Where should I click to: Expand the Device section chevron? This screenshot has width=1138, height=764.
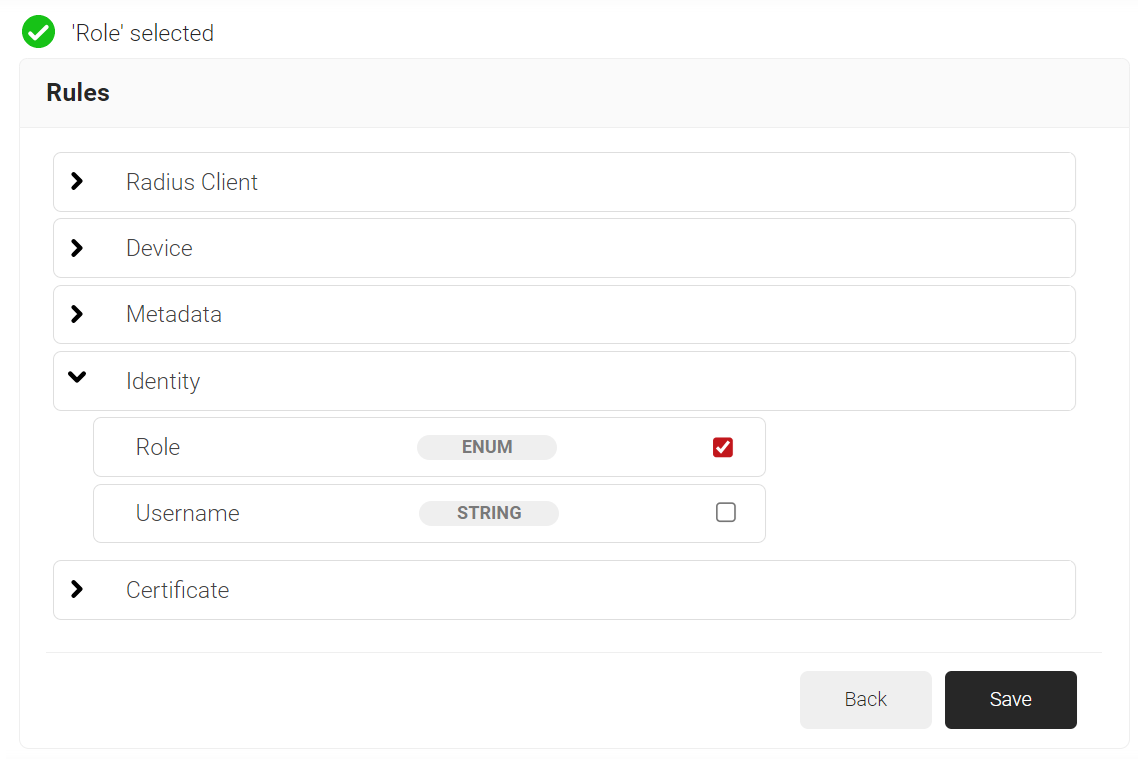pyautogui.click(x=77, y=248)
